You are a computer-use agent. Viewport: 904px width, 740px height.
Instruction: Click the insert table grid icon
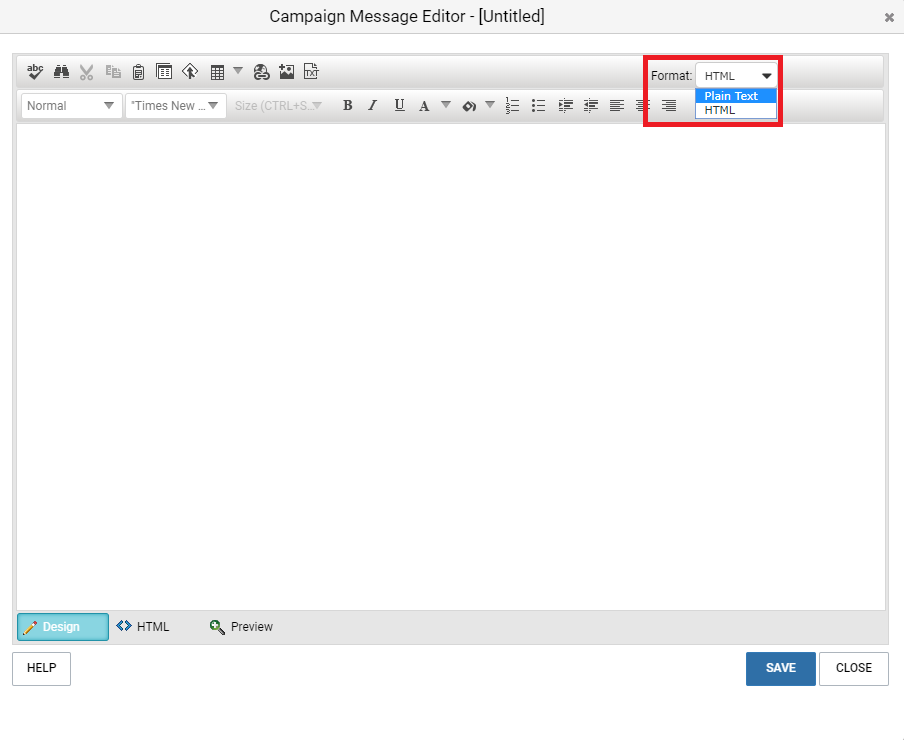coord(217,72)
